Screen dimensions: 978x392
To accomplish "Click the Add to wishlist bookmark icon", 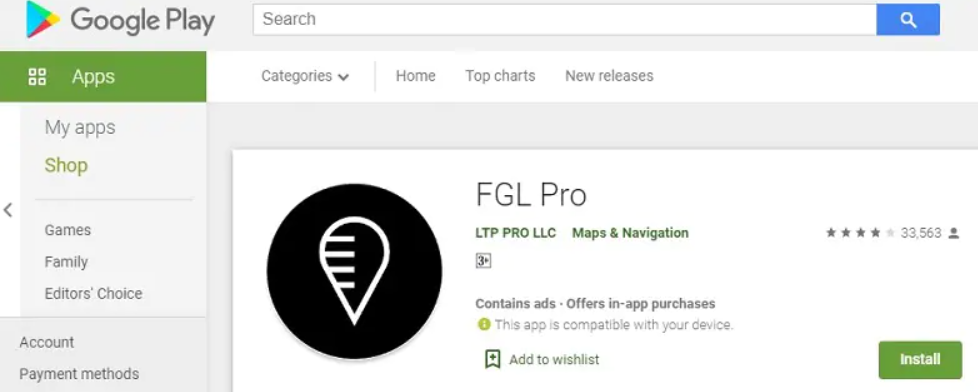I will click(x=493, y=359).
